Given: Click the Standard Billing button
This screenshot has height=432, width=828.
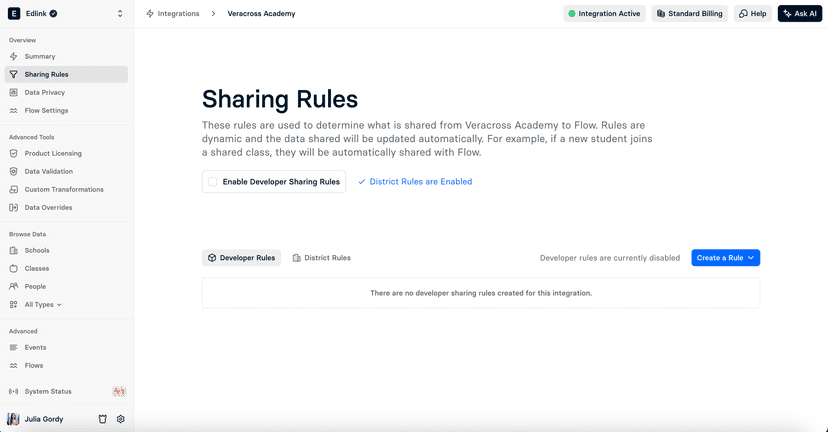Looking at the screenshot, I should tap(689, 14).
